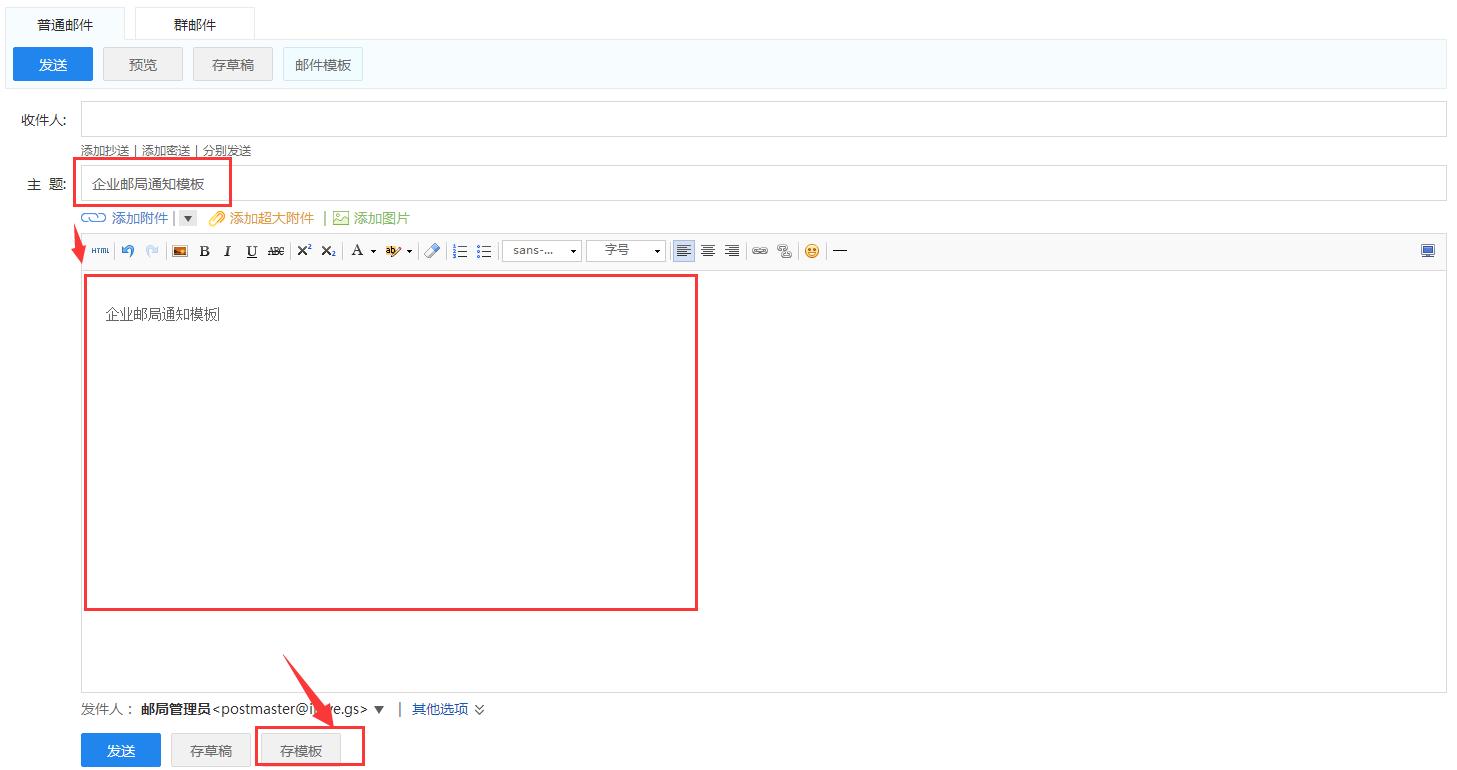Screen dimensions: 1457x770
Task: Click the 预览 preview button
Action: (x=143, y=64)
